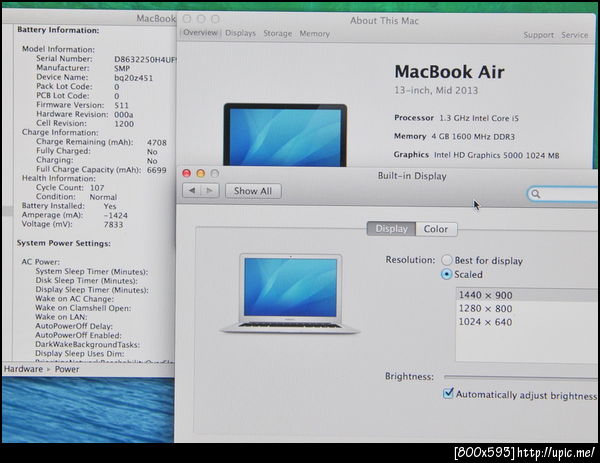The image size is (600, 463).
Task: Select Device Name value bq20z451
Action: [x=134, y=78]
